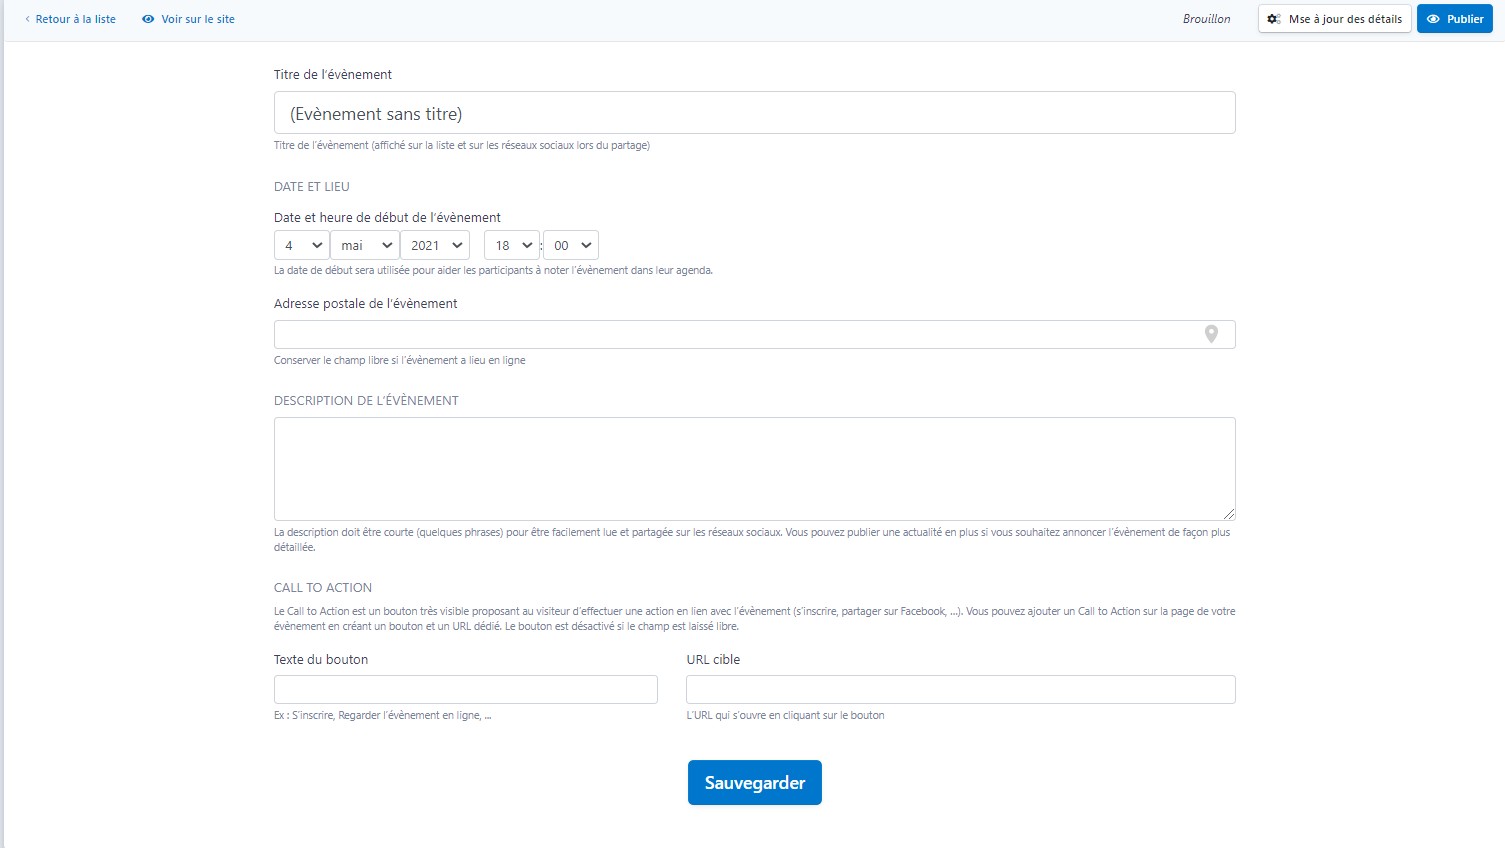Click the back chevron beside Retour à la liste
Image resolution: width=1505 pixels, height=848 pixels.
coord(27,19)
